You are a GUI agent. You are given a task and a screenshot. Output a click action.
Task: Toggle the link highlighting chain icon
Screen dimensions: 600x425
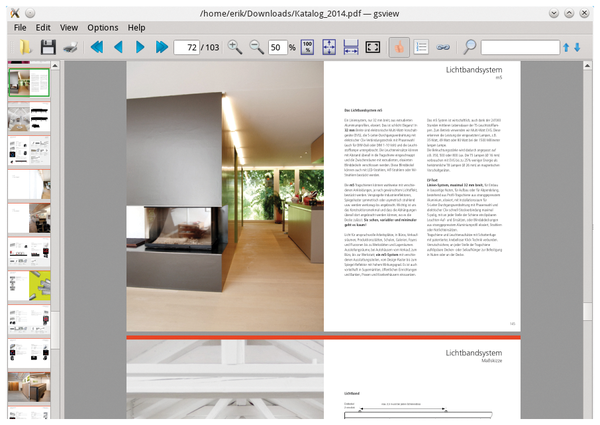443,47
